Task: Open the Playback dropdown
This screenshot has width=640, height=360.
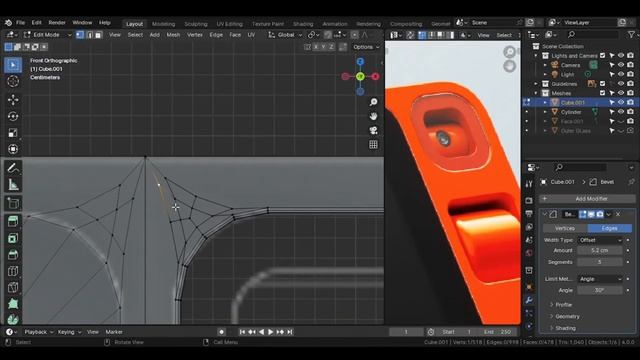Action: 38,332
